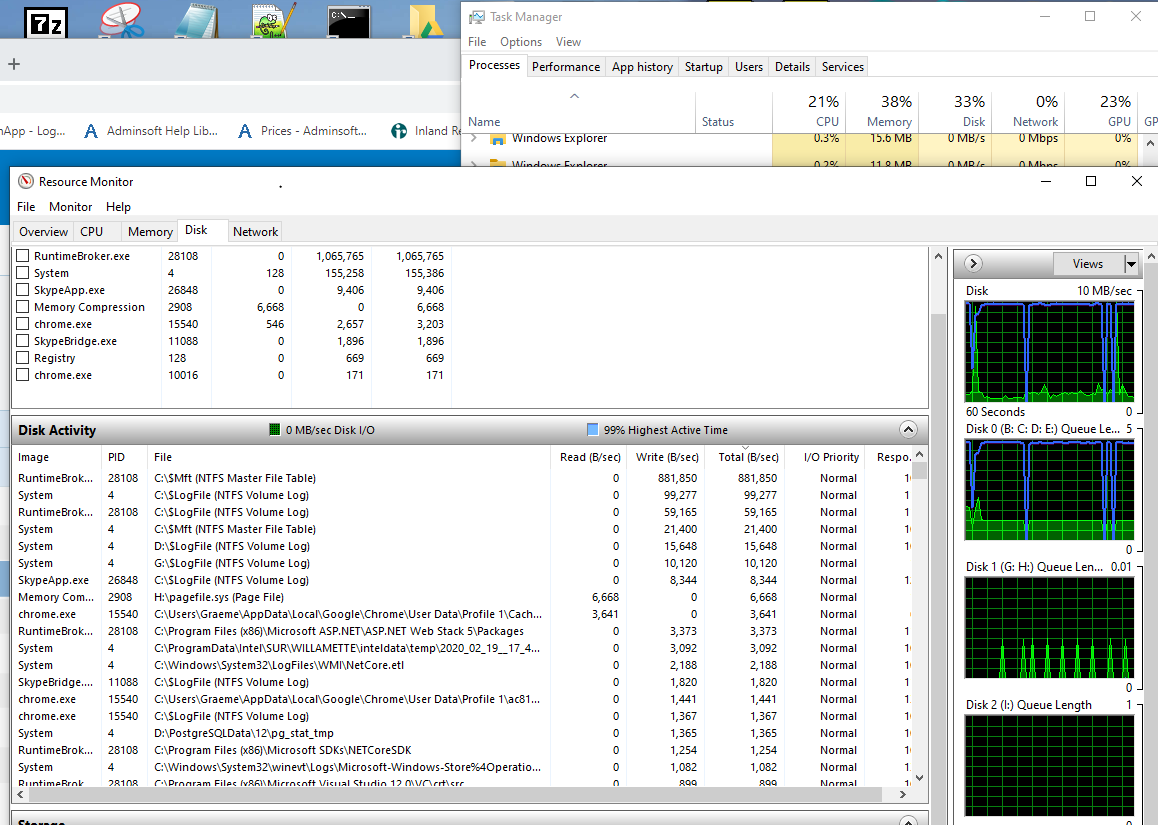Image resolution: width=1158 pixels, height=825 pixels.
Task: Open the 7-Zip desktop icon
Action: (46, 21)
